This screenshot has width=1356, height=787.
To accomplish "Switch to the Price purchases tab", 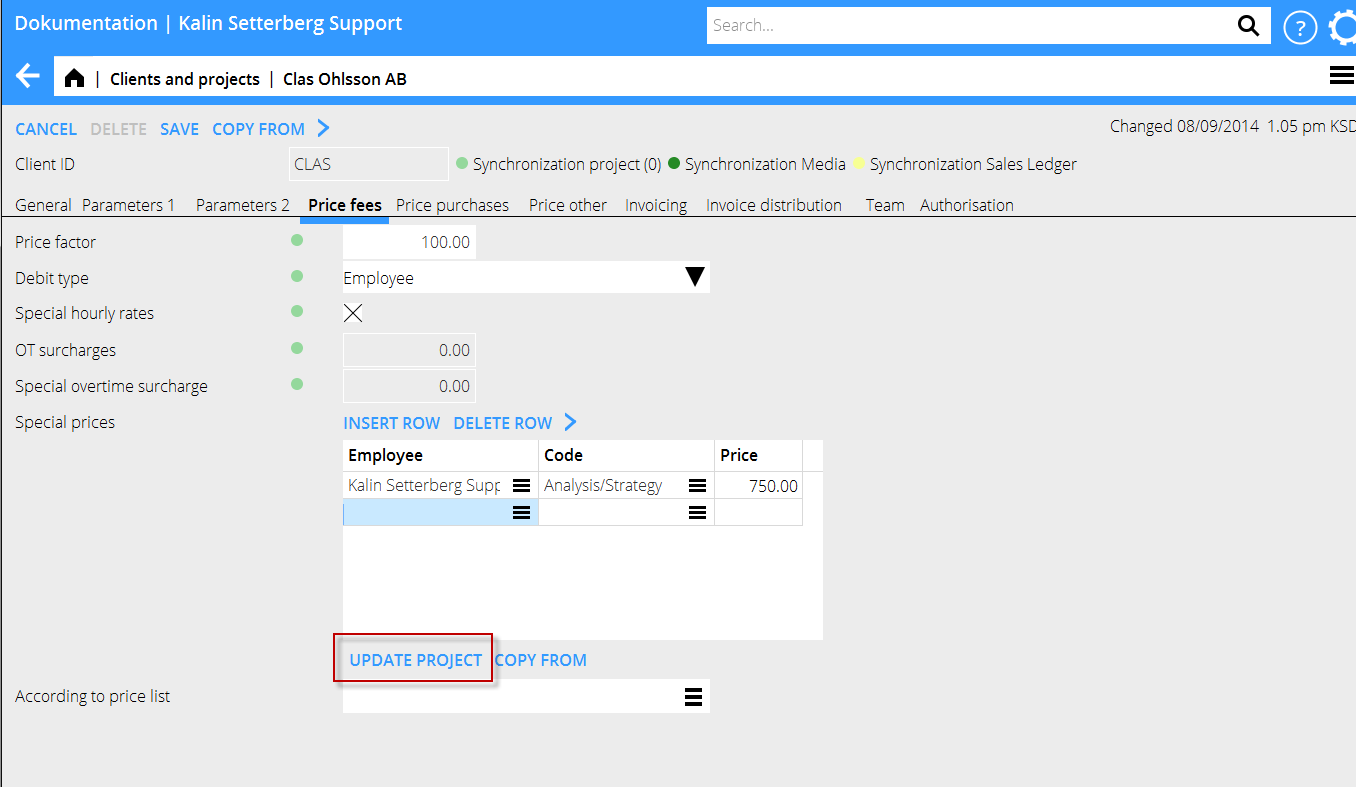I will point(452,205).
